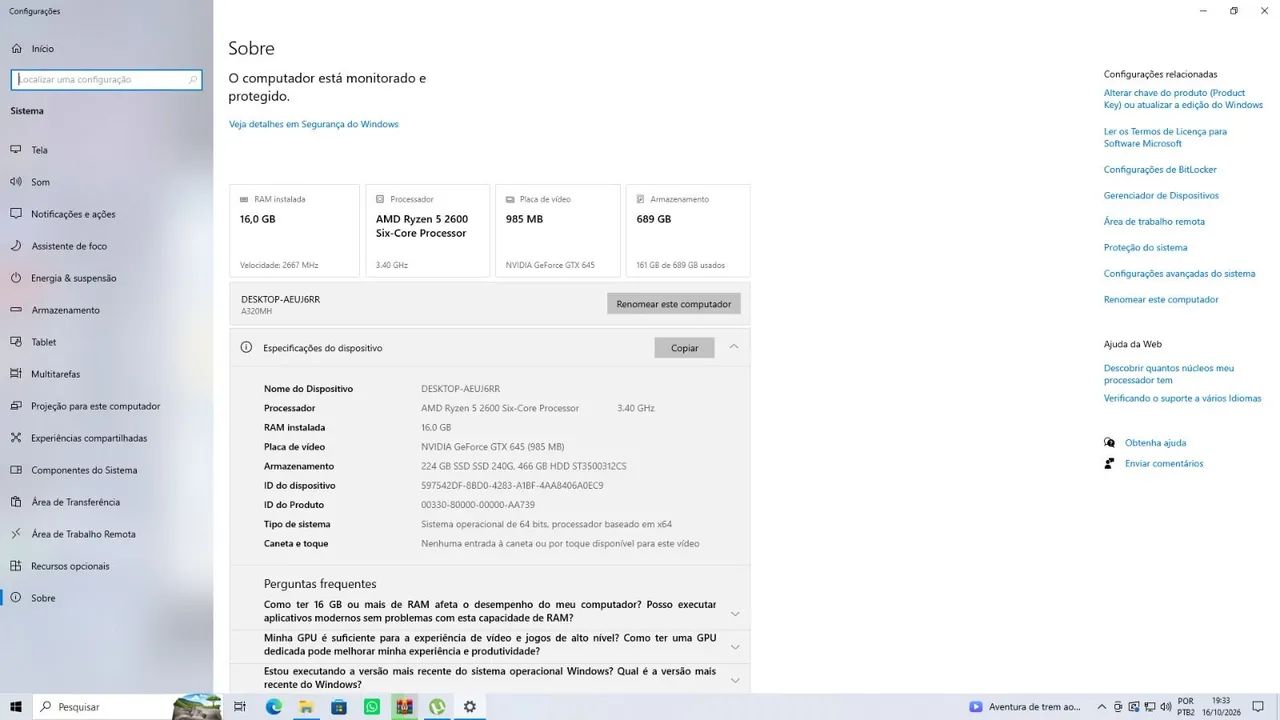Expand the 16 GB RAM question
1280x720 pixels.
point(735,613)
